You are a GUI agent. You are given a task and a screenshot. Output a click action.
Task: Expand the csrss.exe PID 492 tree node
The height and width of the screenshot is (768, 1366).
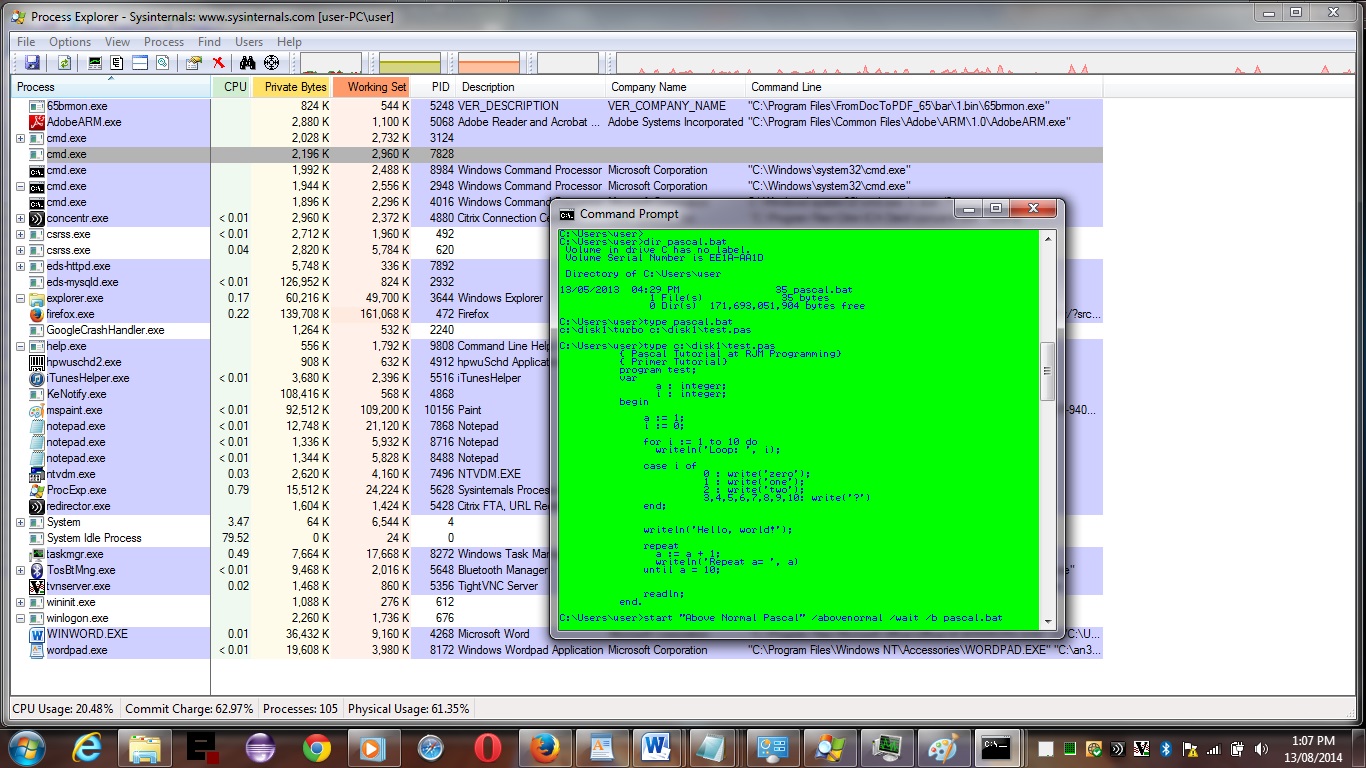pyautogui.click(x=21, y=234)
